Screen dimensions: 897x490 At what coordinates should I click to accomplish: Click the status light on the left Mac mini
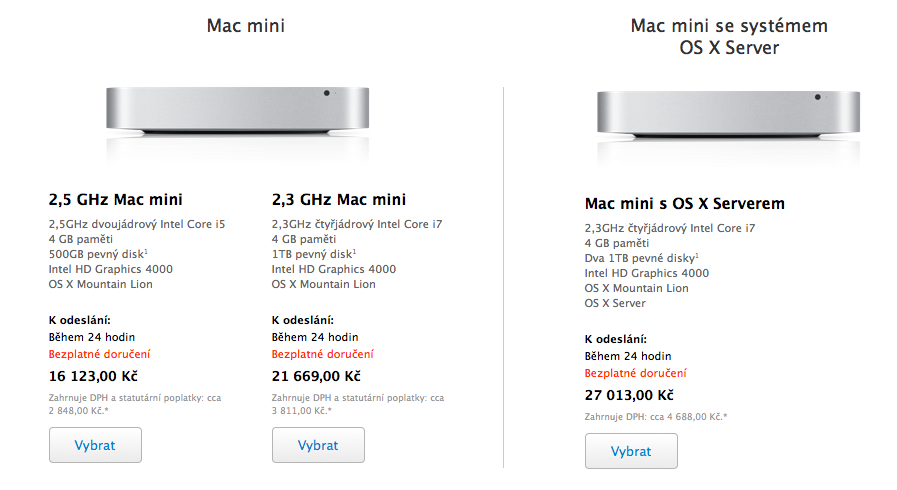pos(326,95)
